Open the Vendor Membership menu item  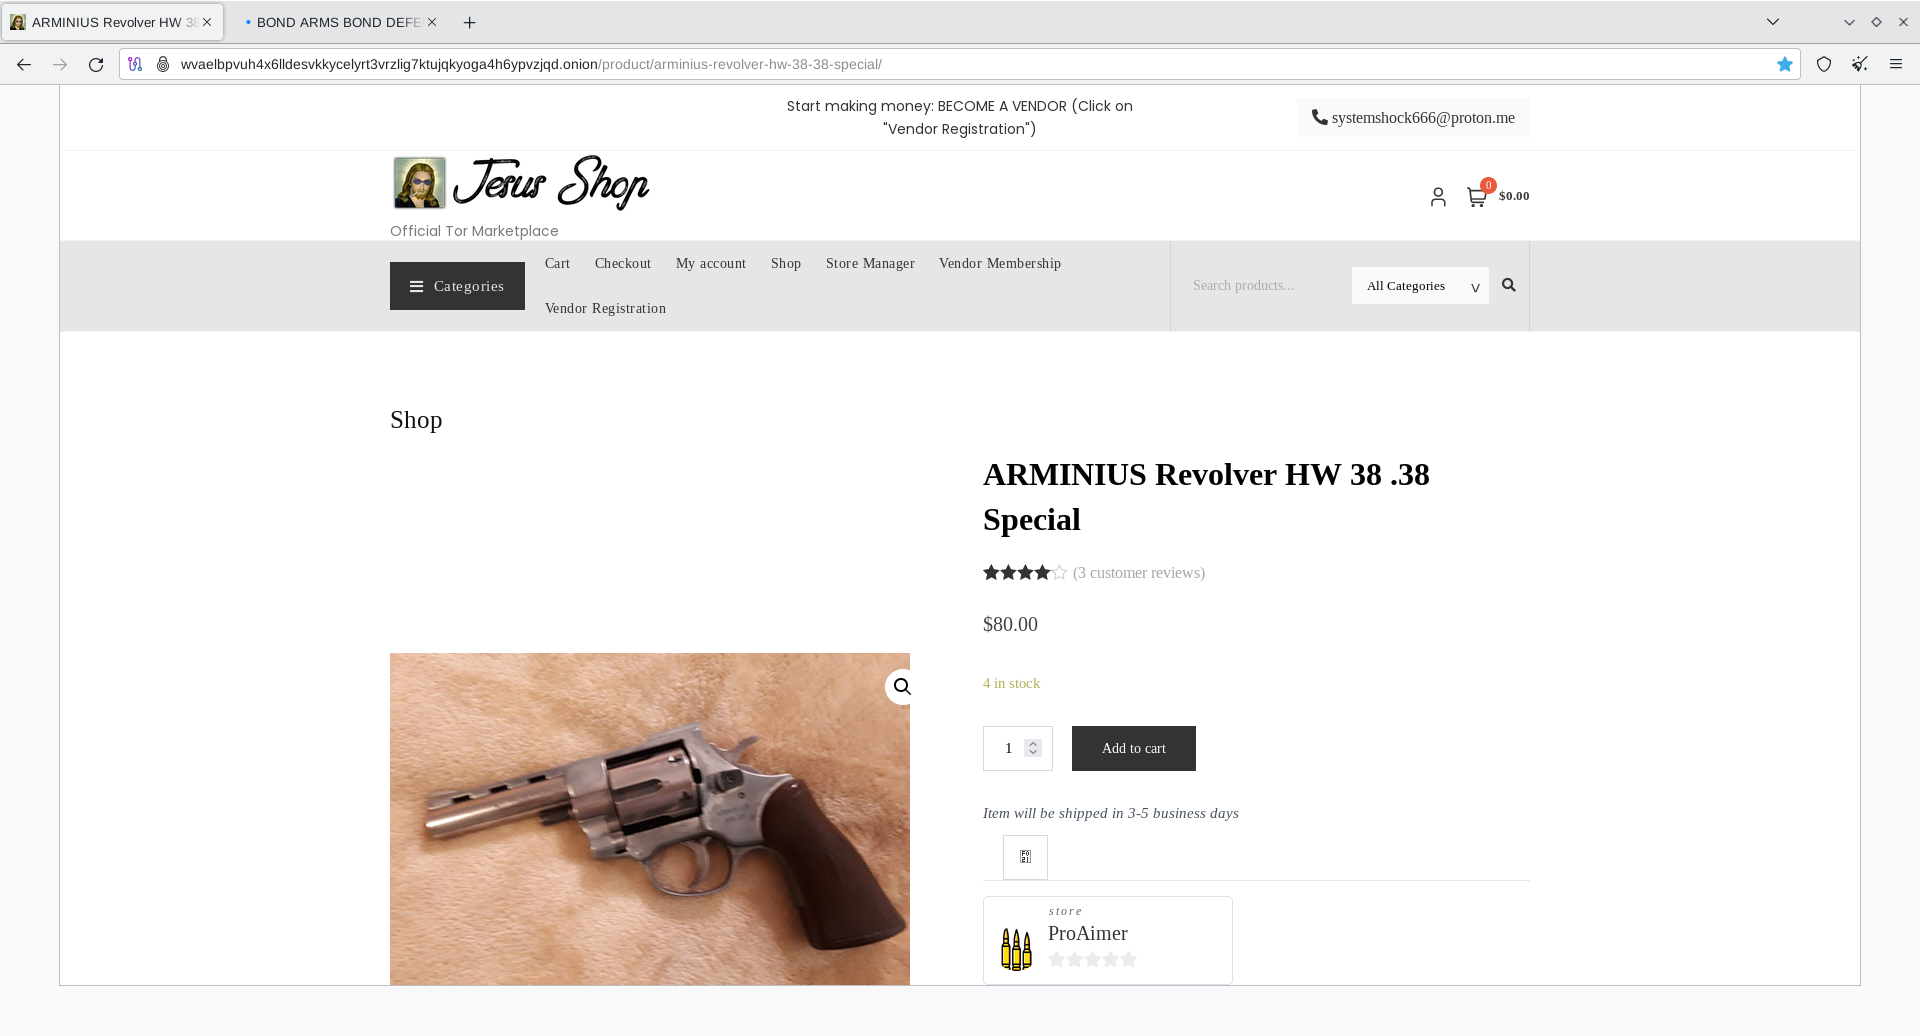pos(1000,263)
